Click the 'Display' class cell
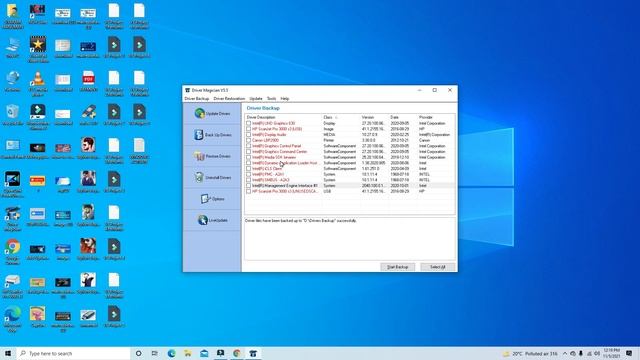Screen dimensions: 640x360 (x=329, y=123)
